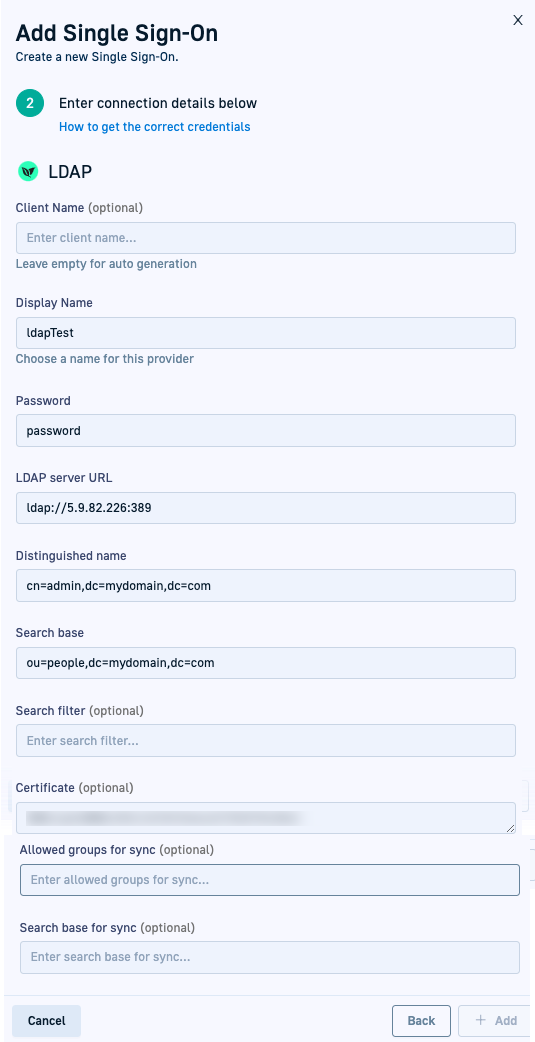The image size is (535, 1042).
Task: Click the LDAP server URL field
Action: tap(266, 508)
